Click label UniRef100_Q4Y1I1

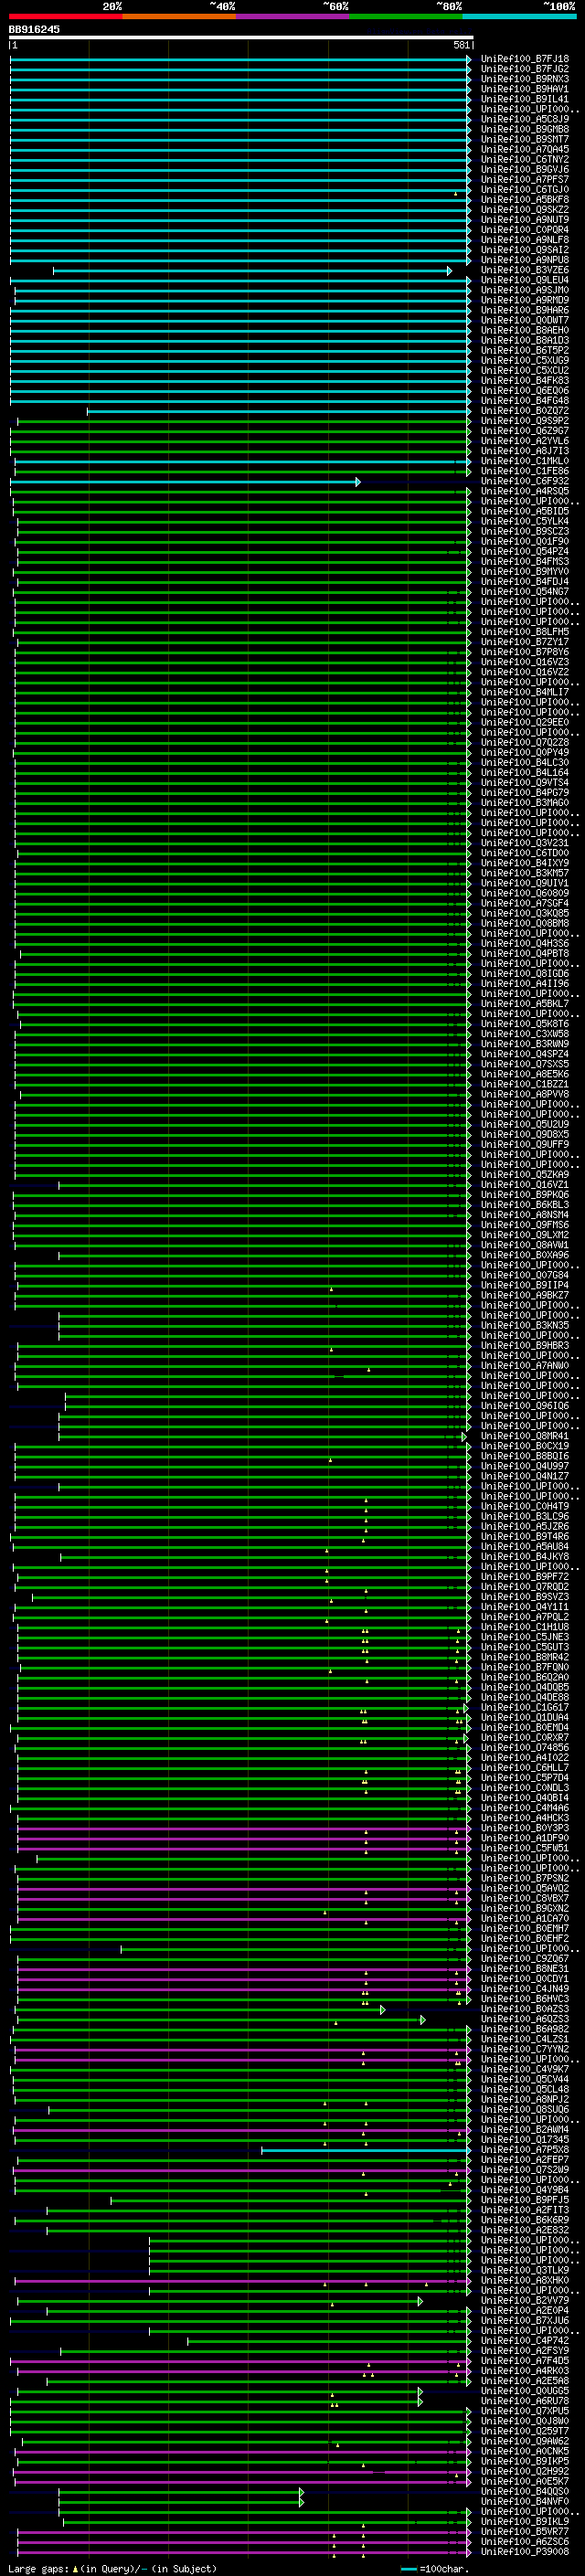524,1607
